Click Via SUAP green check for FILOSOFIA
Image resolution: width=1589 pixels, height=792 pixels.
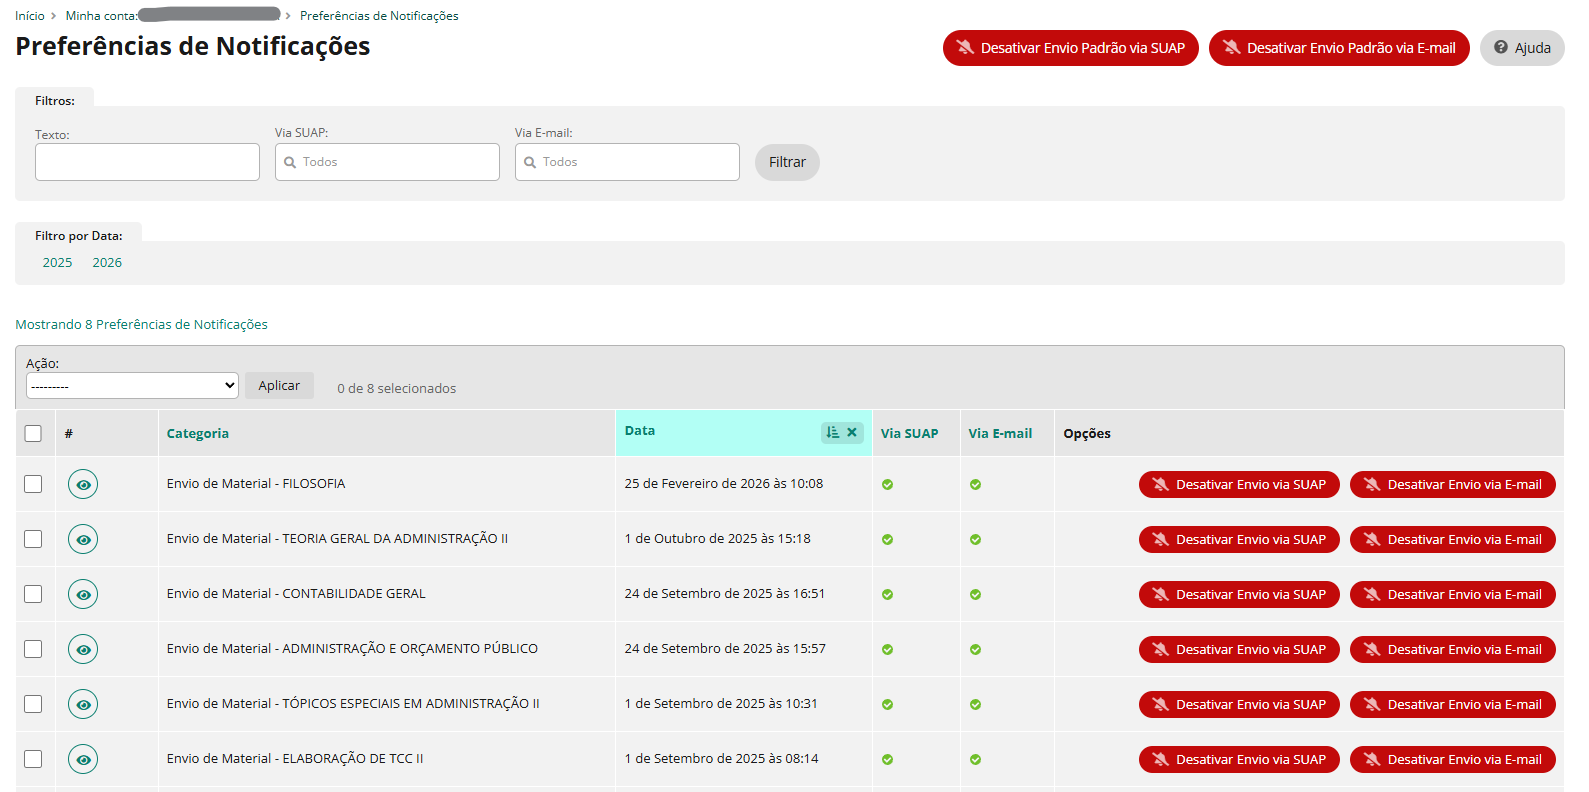point(887,485)
